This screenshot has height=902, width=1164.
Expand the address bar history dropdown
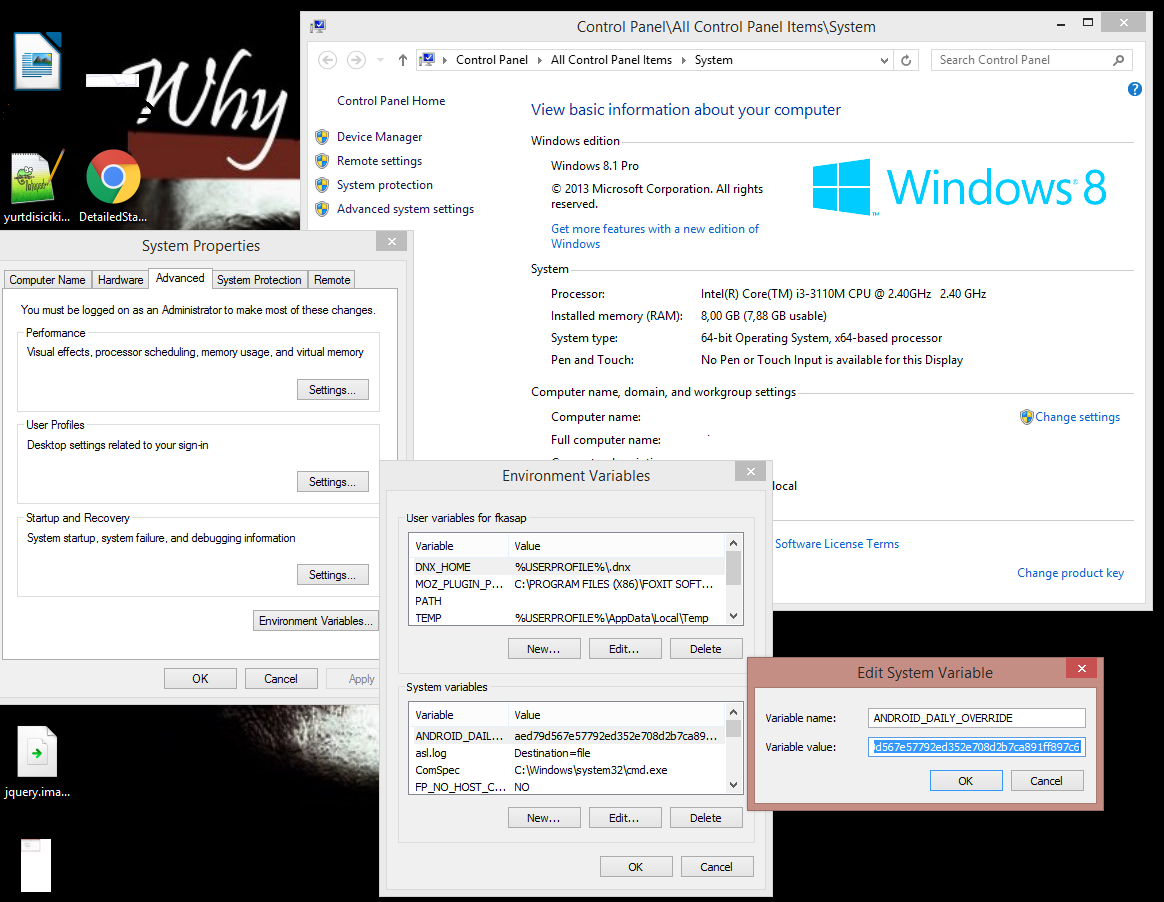tap(884, 61)
